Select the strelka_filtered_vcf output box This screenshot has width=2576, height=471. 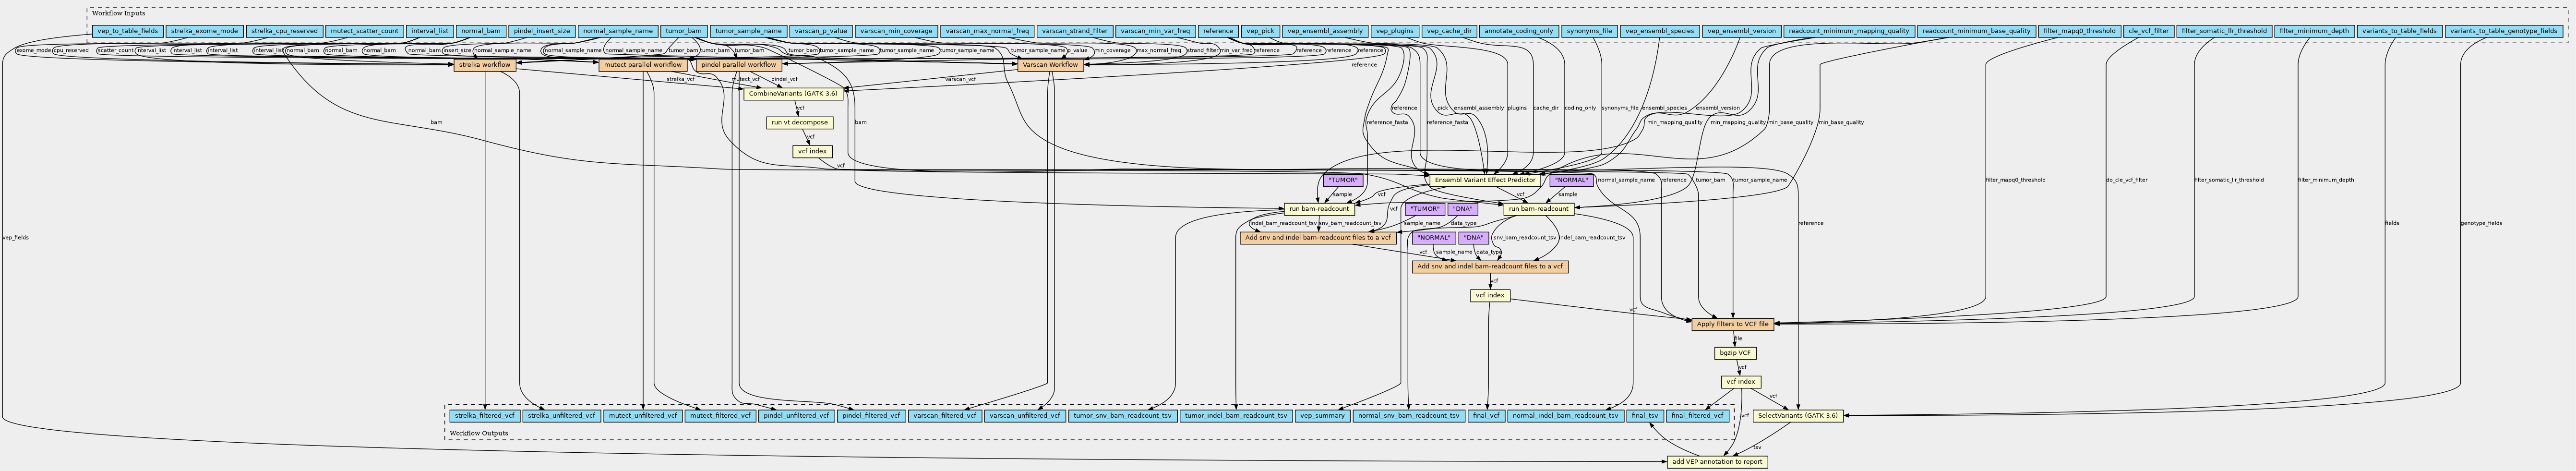(x=484, y=415)
